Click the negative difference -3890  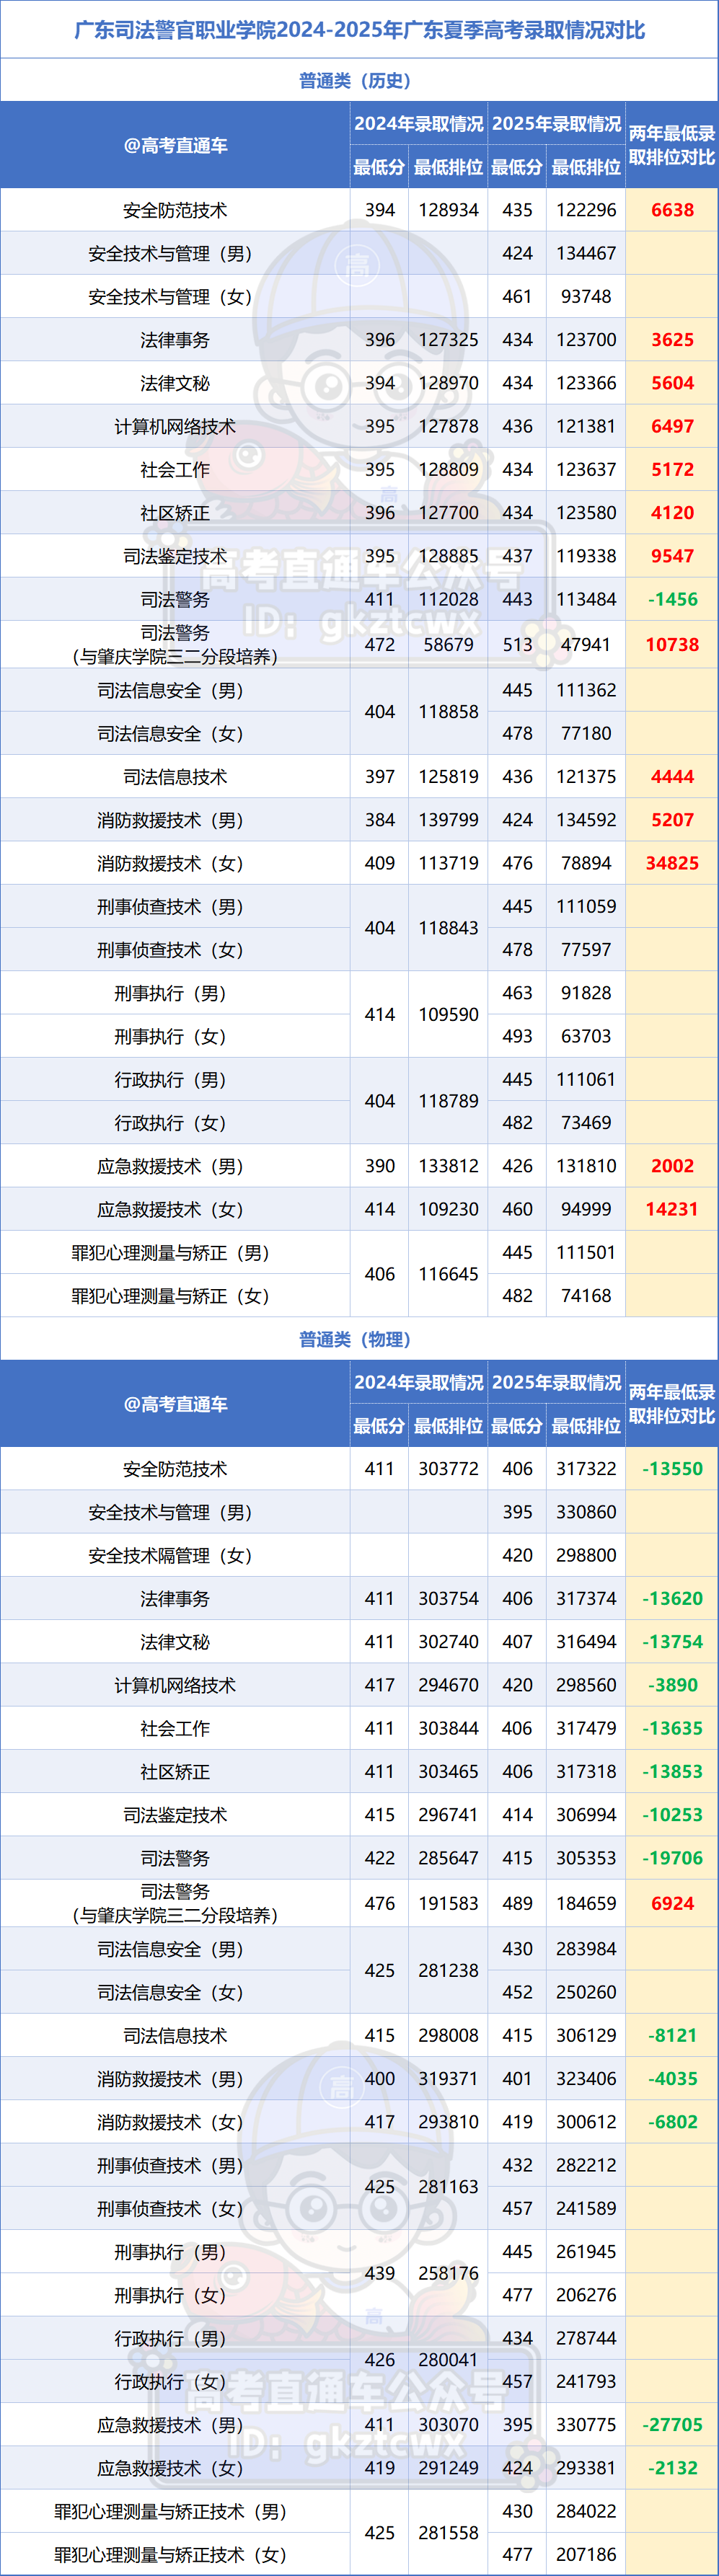pyautogui.click(x=672, y=1685)
